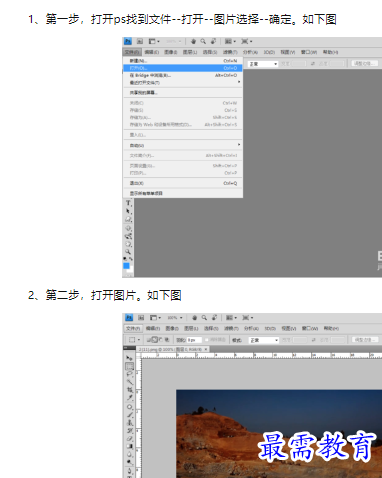382x478 pixels.
Task: Click 调整边缘 button in step 1 options bar
Action: 365,63
